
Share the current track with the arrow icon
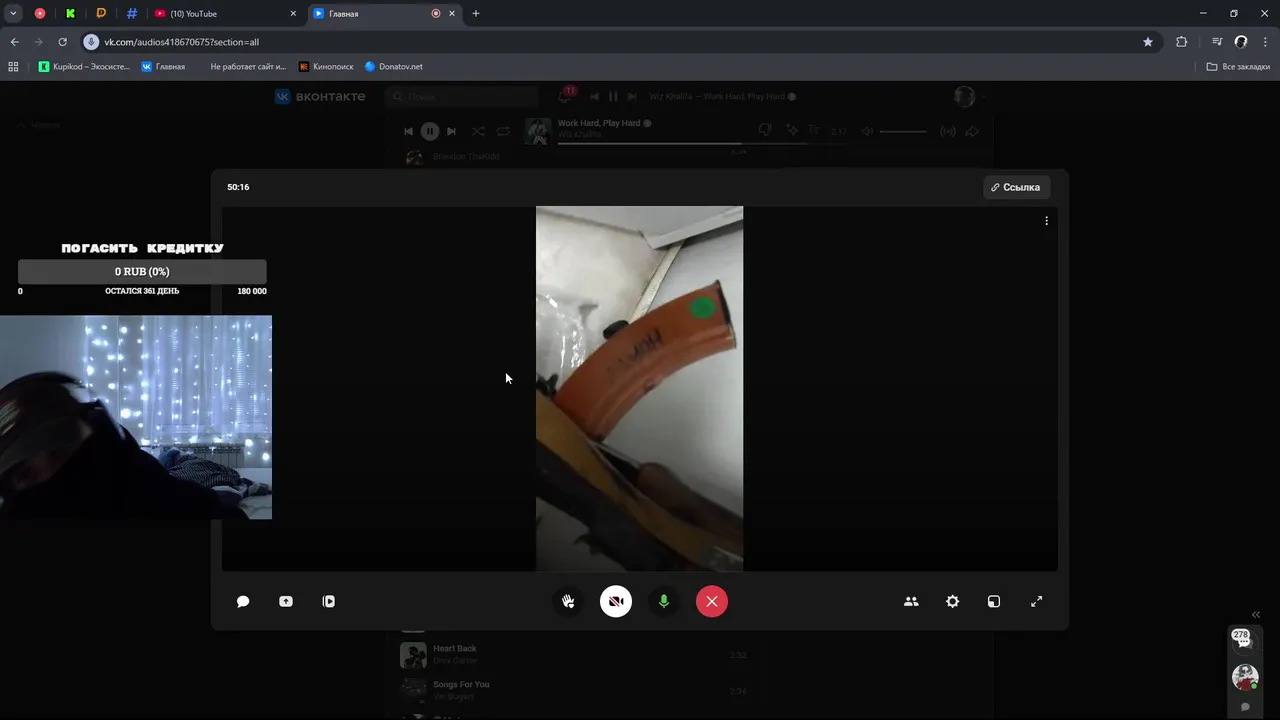(972, 131)
